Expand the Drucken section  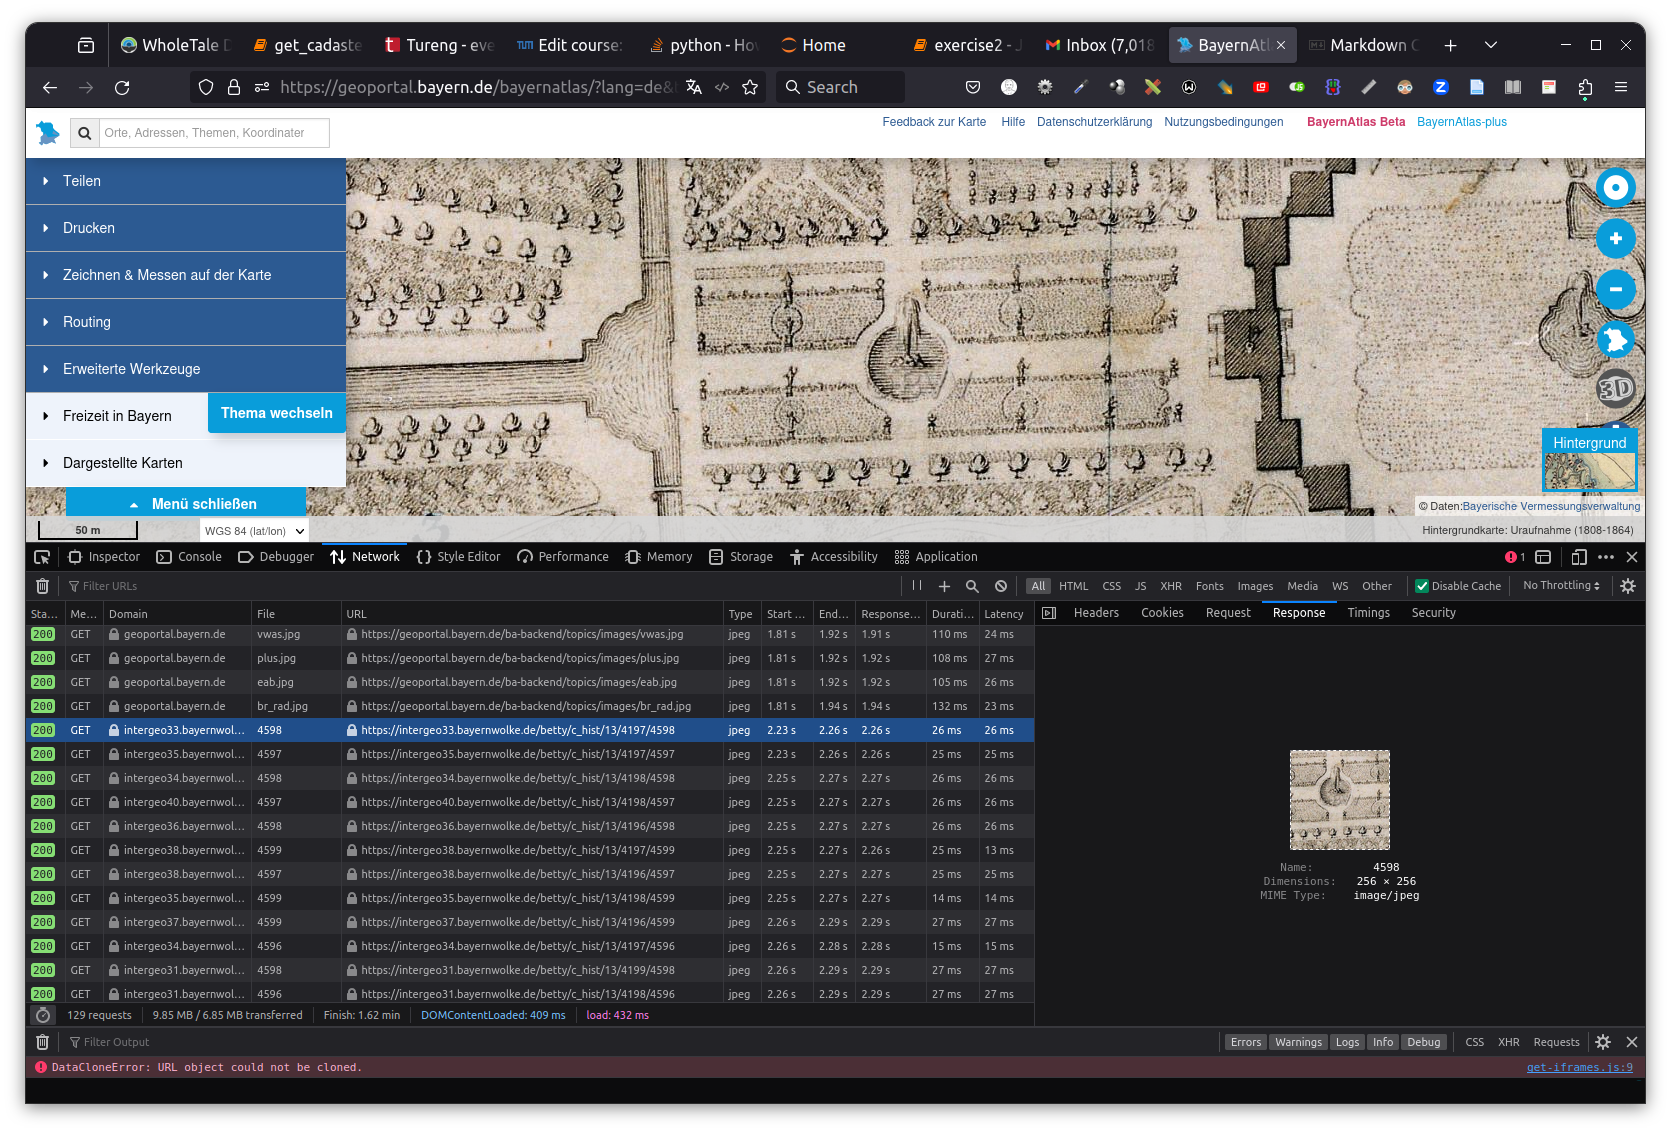coord(186,228)
